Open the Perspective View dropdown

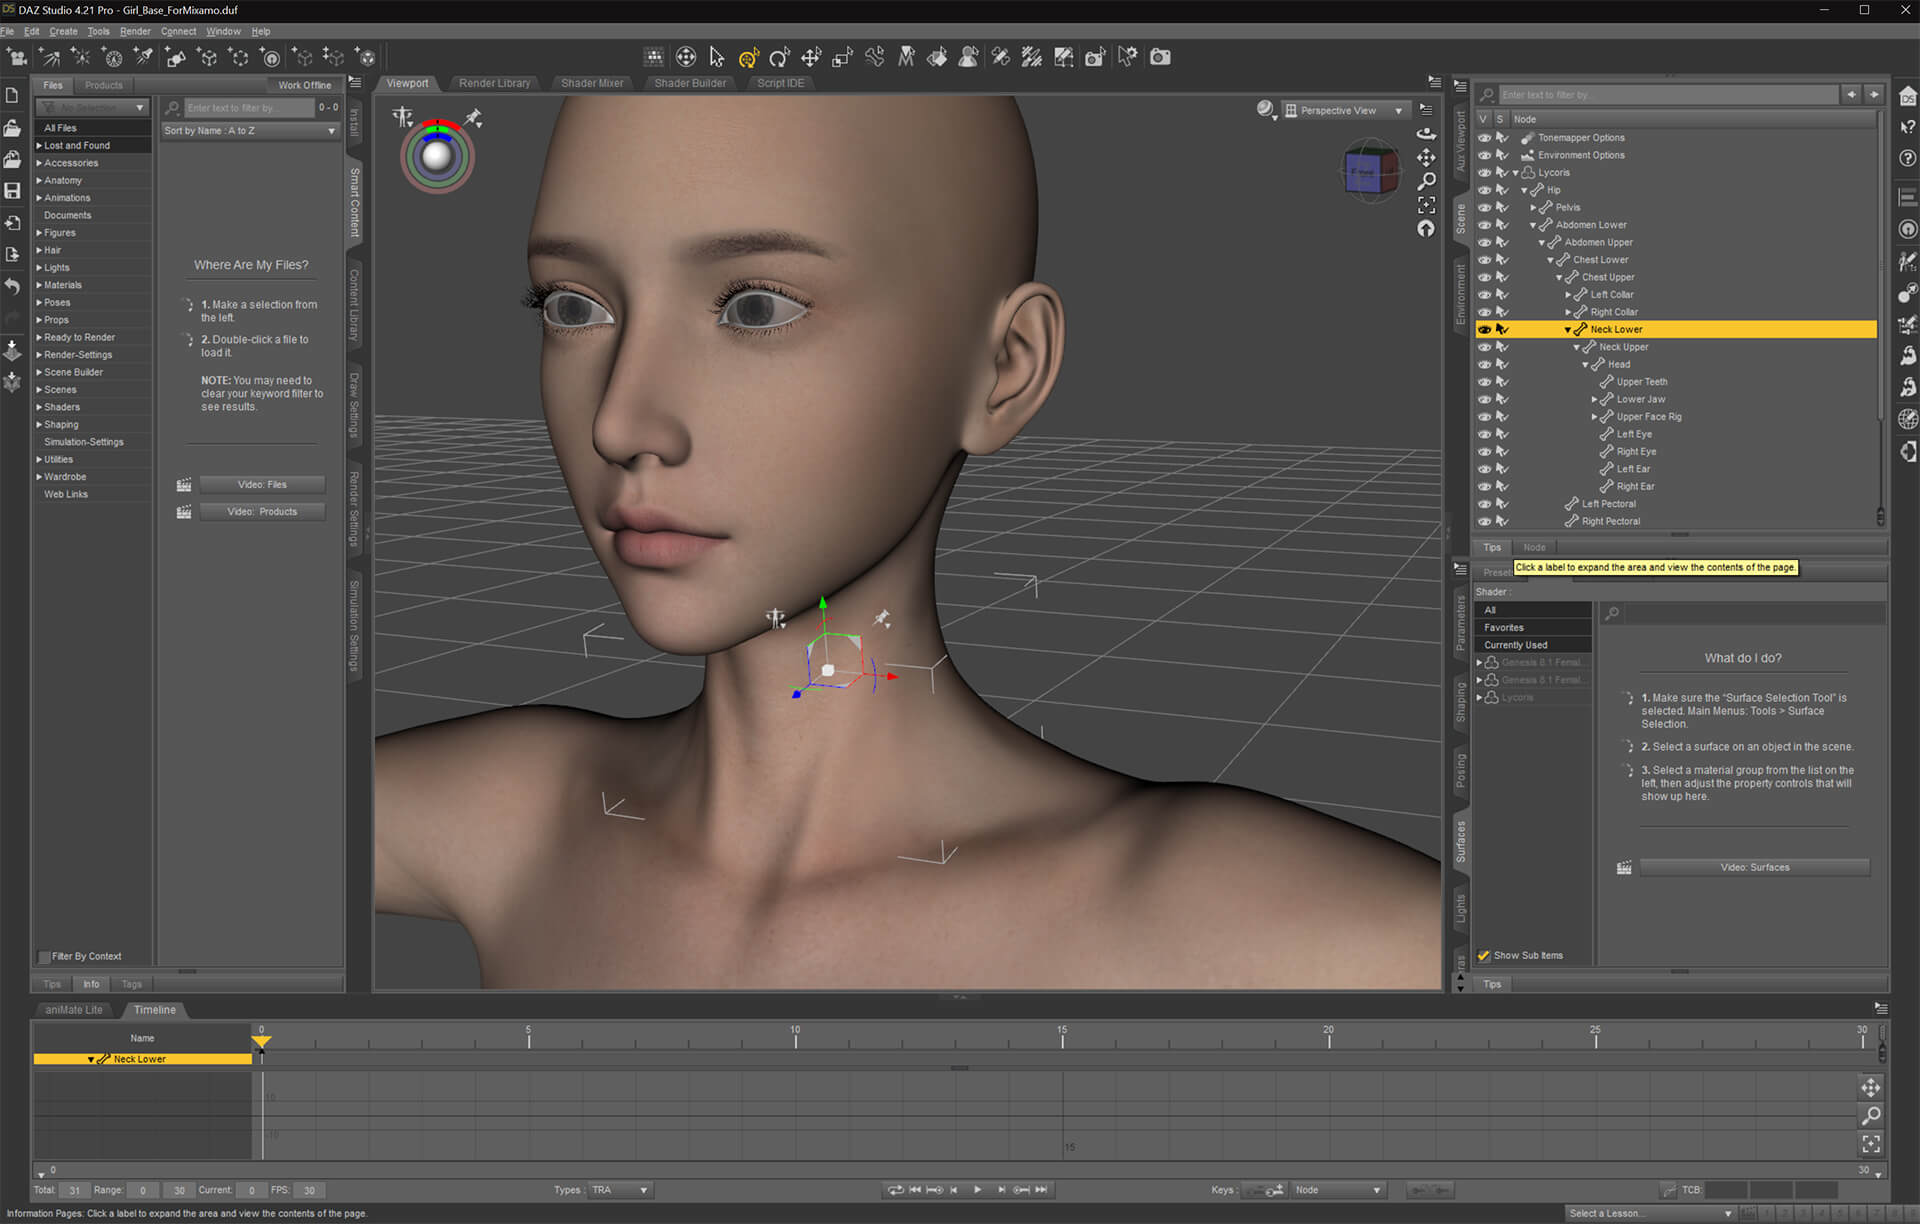1346,110
